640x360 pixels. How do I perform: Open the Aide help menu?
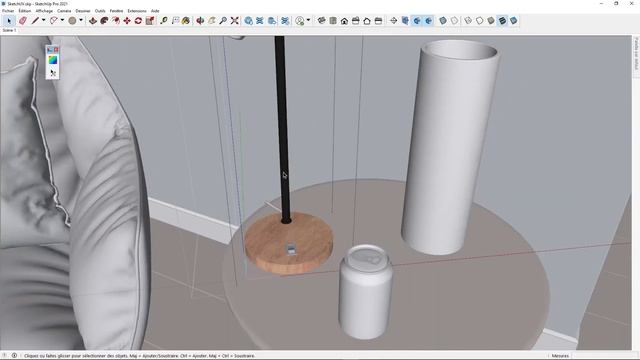pyautogui.click(x=155, y=11)
